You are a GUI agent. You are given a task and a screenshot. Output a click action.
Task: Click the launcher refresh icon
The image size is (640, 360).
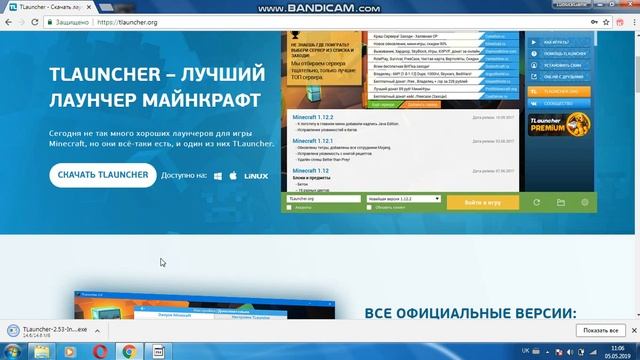click(x=537, y=202)
